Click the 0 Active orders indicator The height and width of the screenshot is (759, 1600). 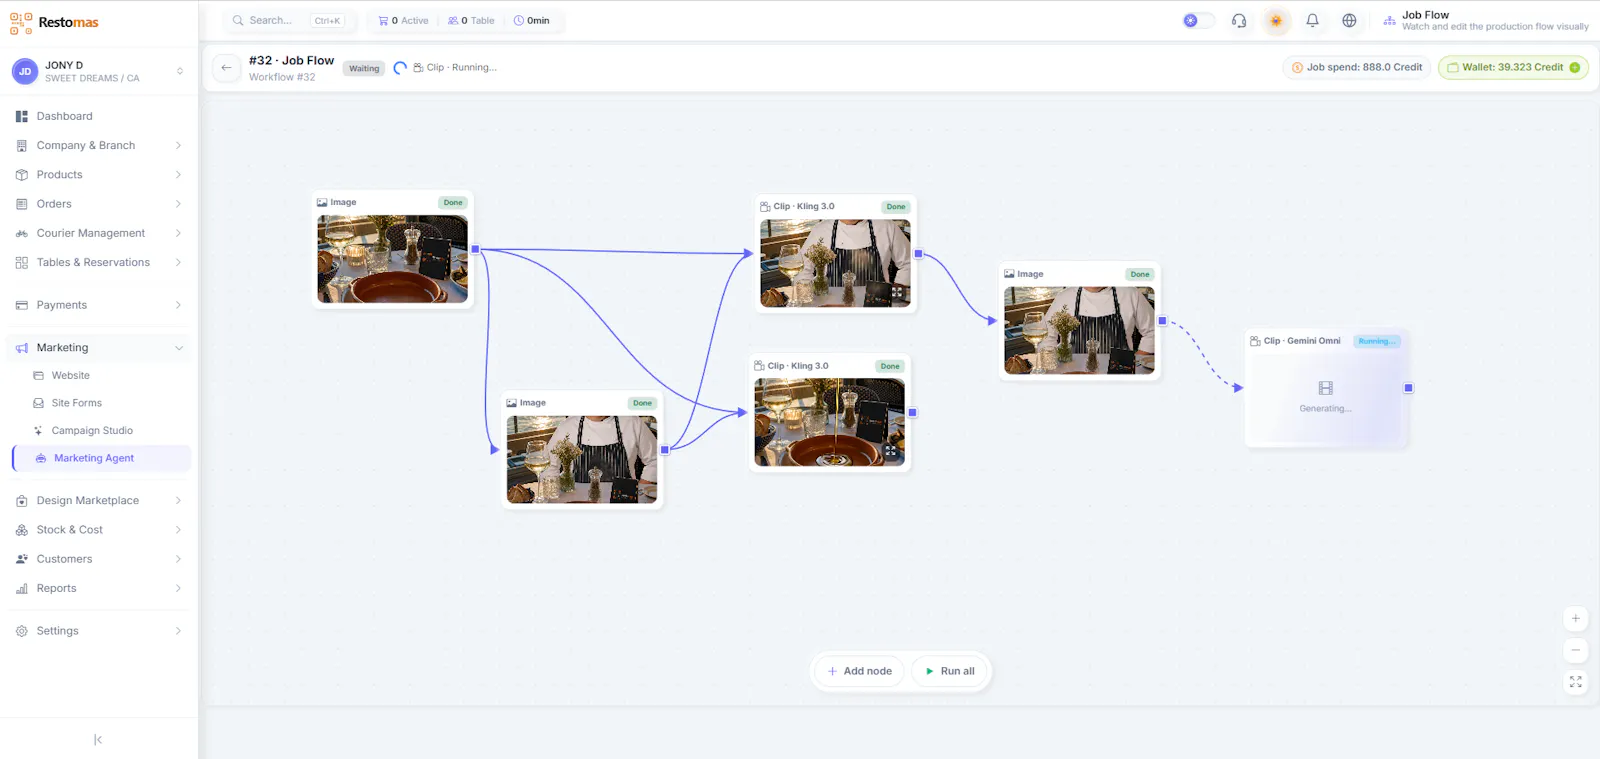click(x=403, y=20)
